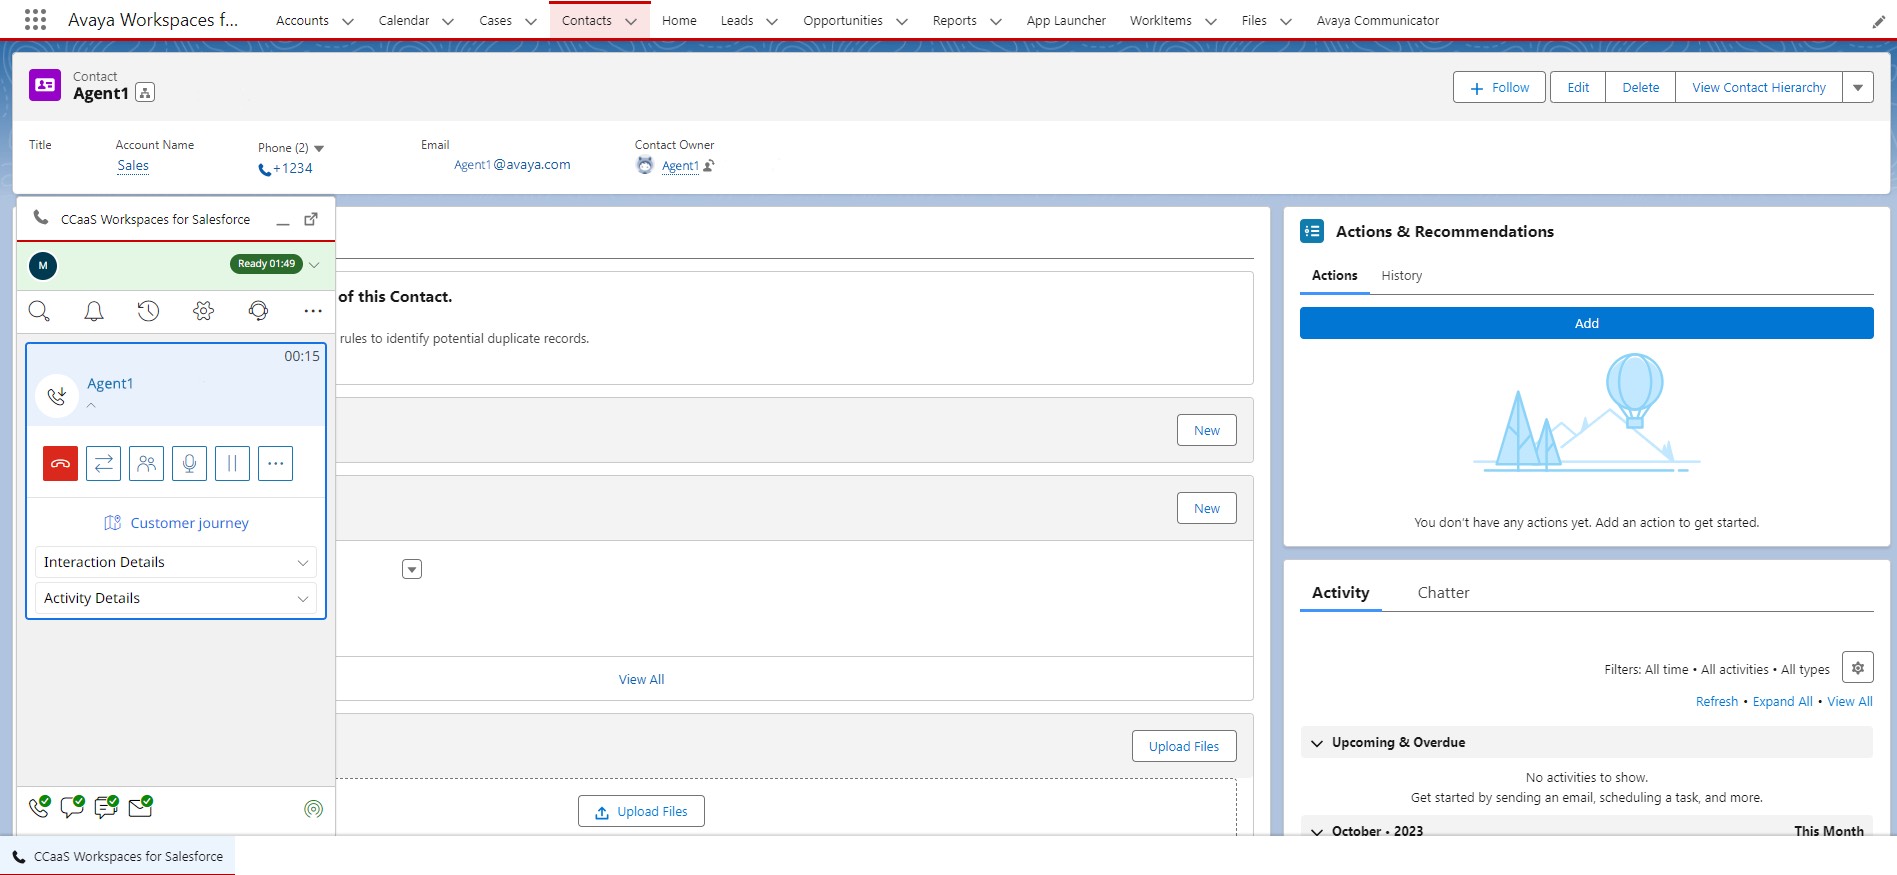Open the Sales account link

pos(133,166)
